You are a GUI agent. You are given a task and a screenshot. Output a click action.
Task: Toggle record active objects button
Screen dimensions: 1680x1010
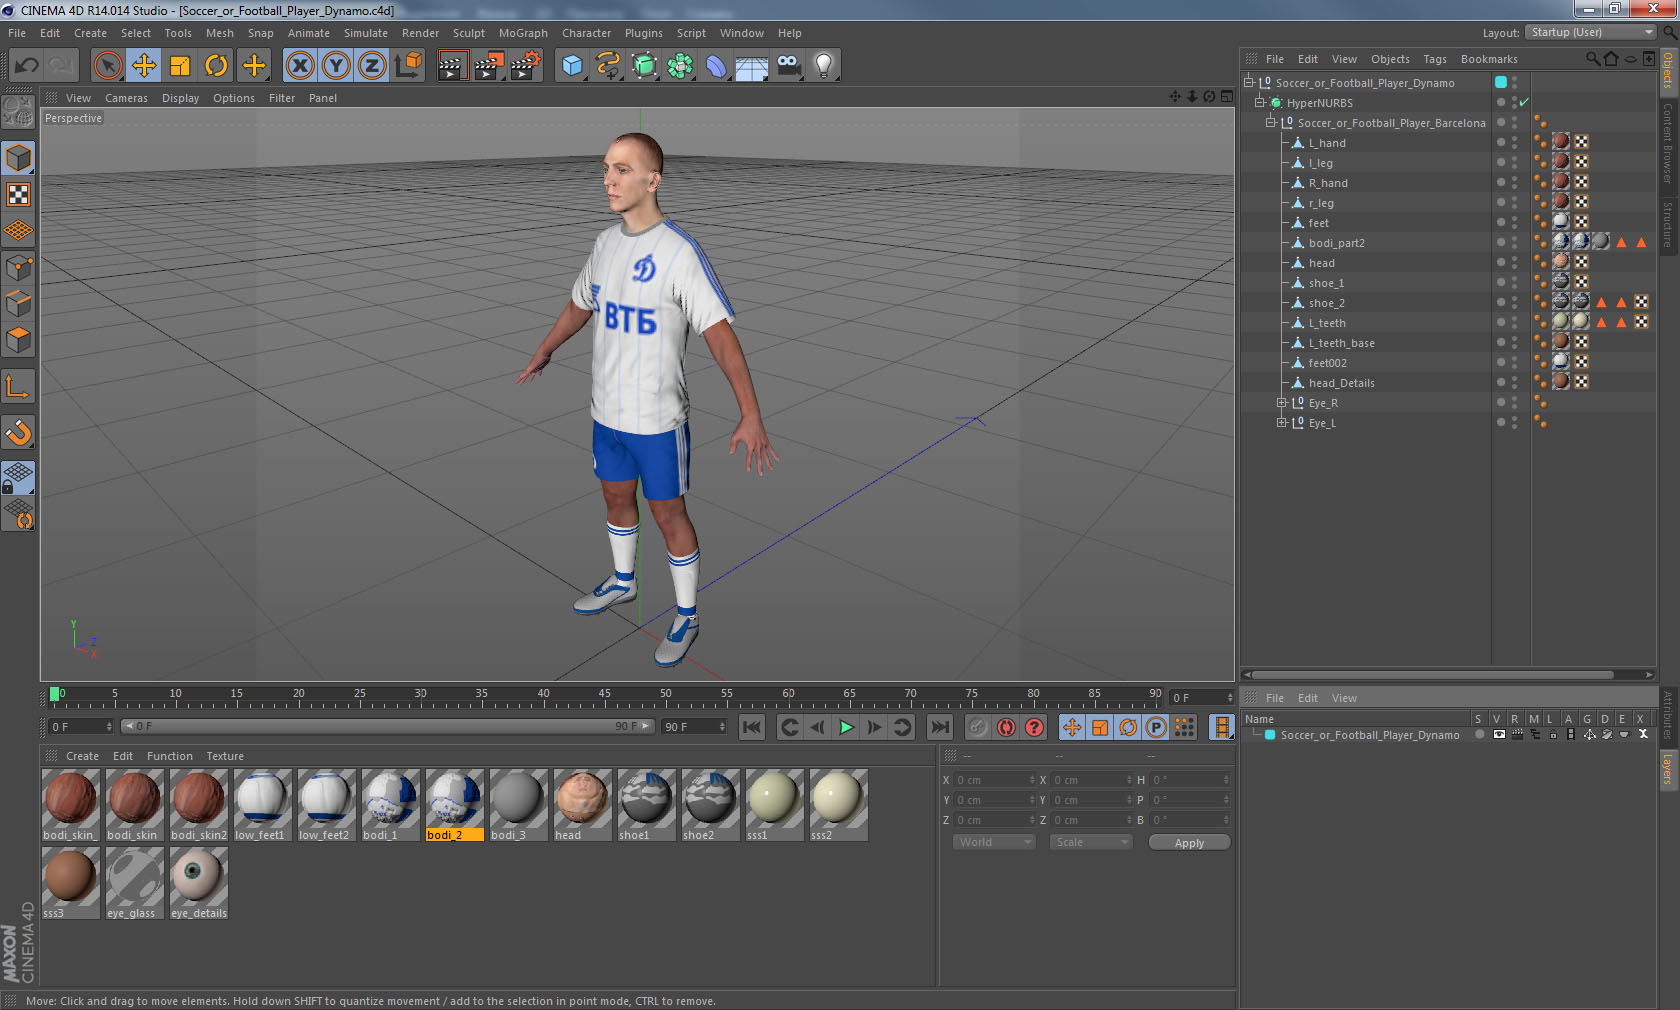978,727
